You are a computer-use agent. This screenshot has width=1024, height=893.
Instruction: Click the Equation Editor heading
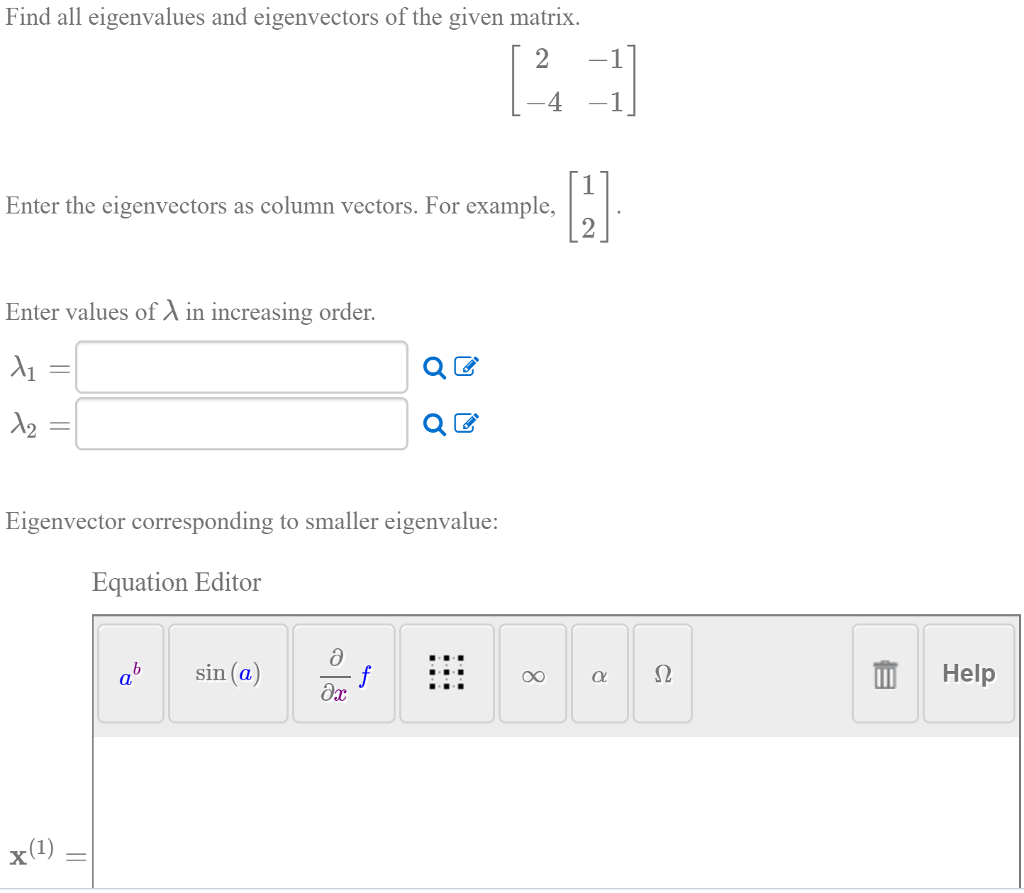coord(176,583)
